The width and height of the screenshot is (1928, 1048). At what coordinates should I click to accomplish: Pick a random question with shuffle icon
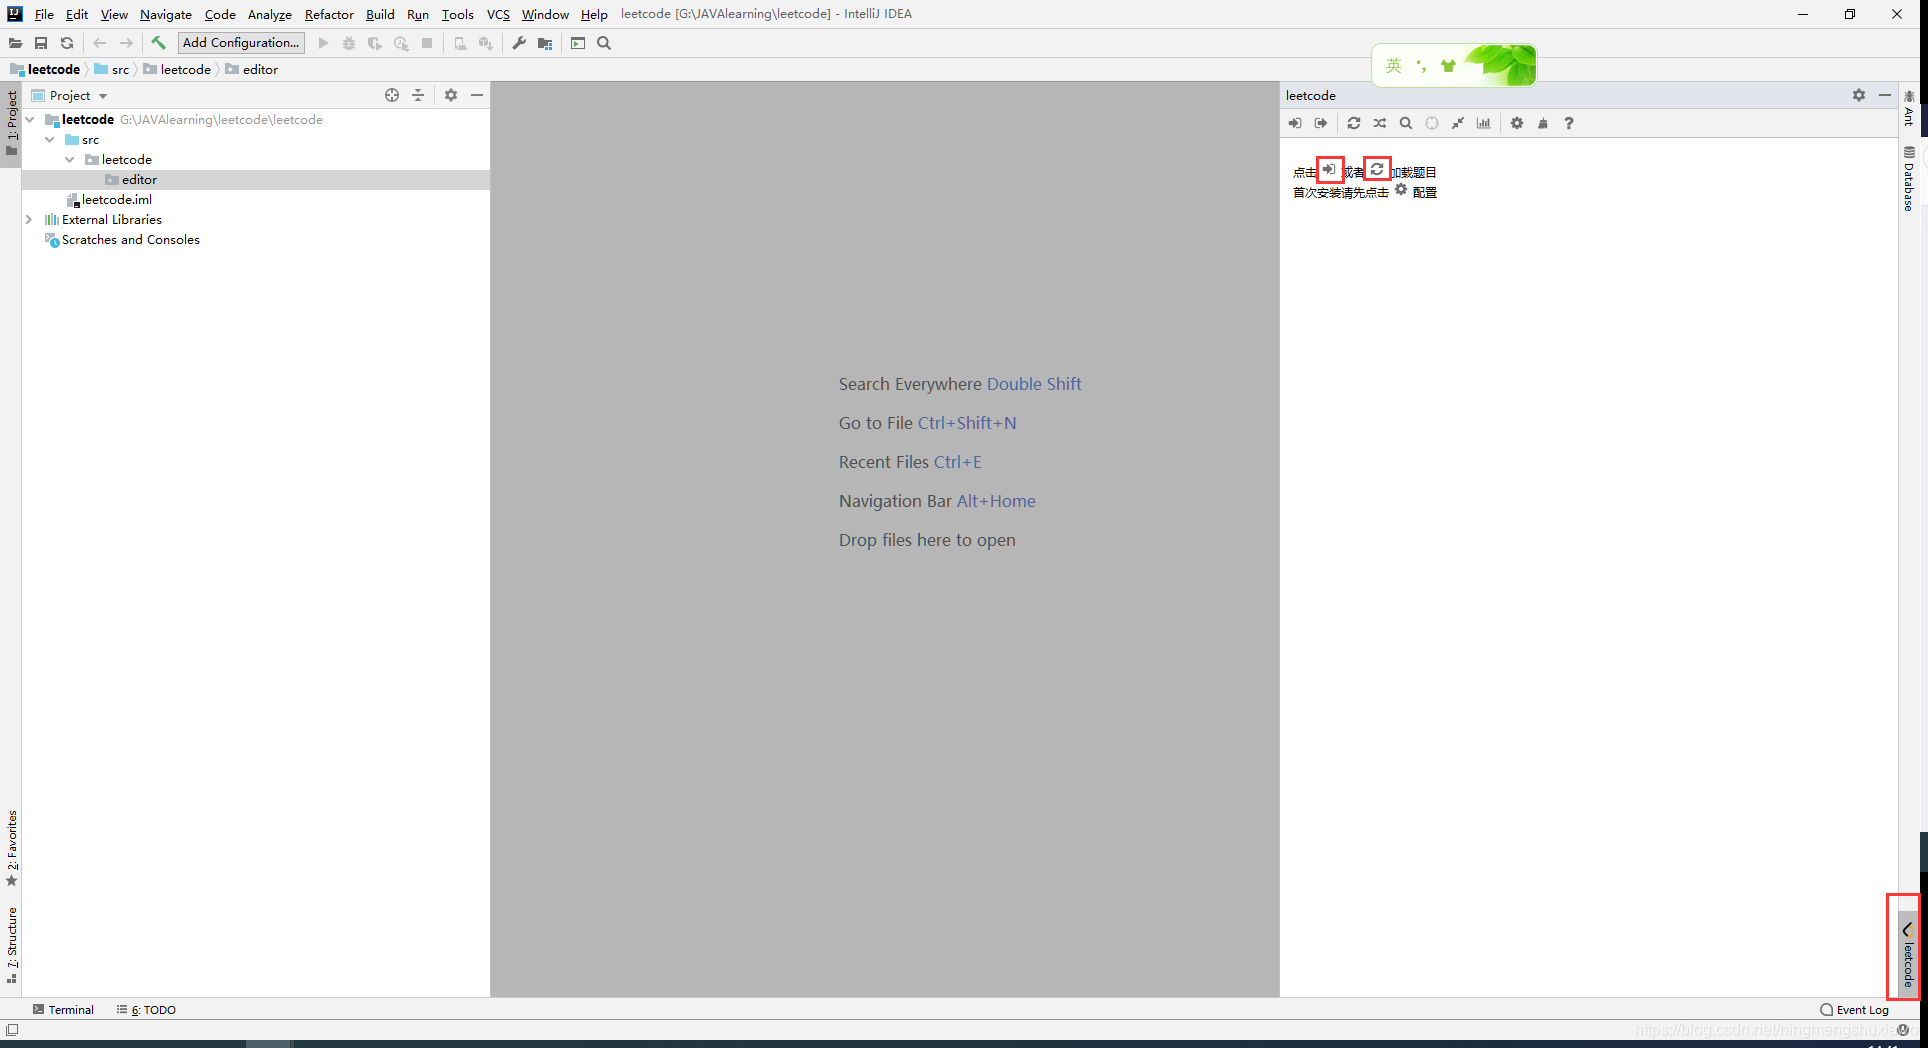point(1380,123)
